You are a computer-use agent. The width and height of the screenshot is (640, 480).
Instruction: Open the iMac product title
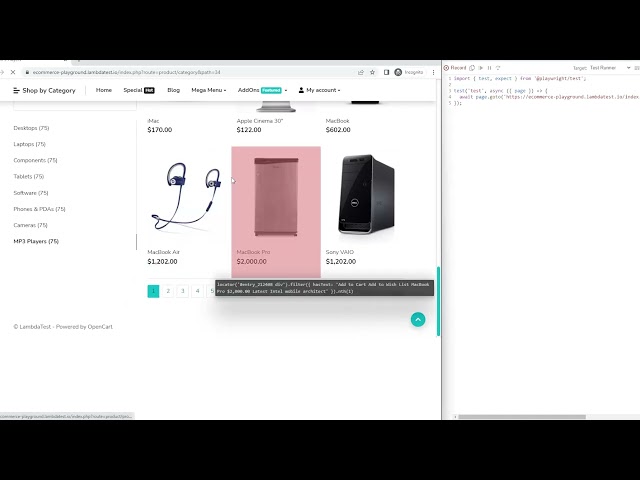[x=153, y=121]
